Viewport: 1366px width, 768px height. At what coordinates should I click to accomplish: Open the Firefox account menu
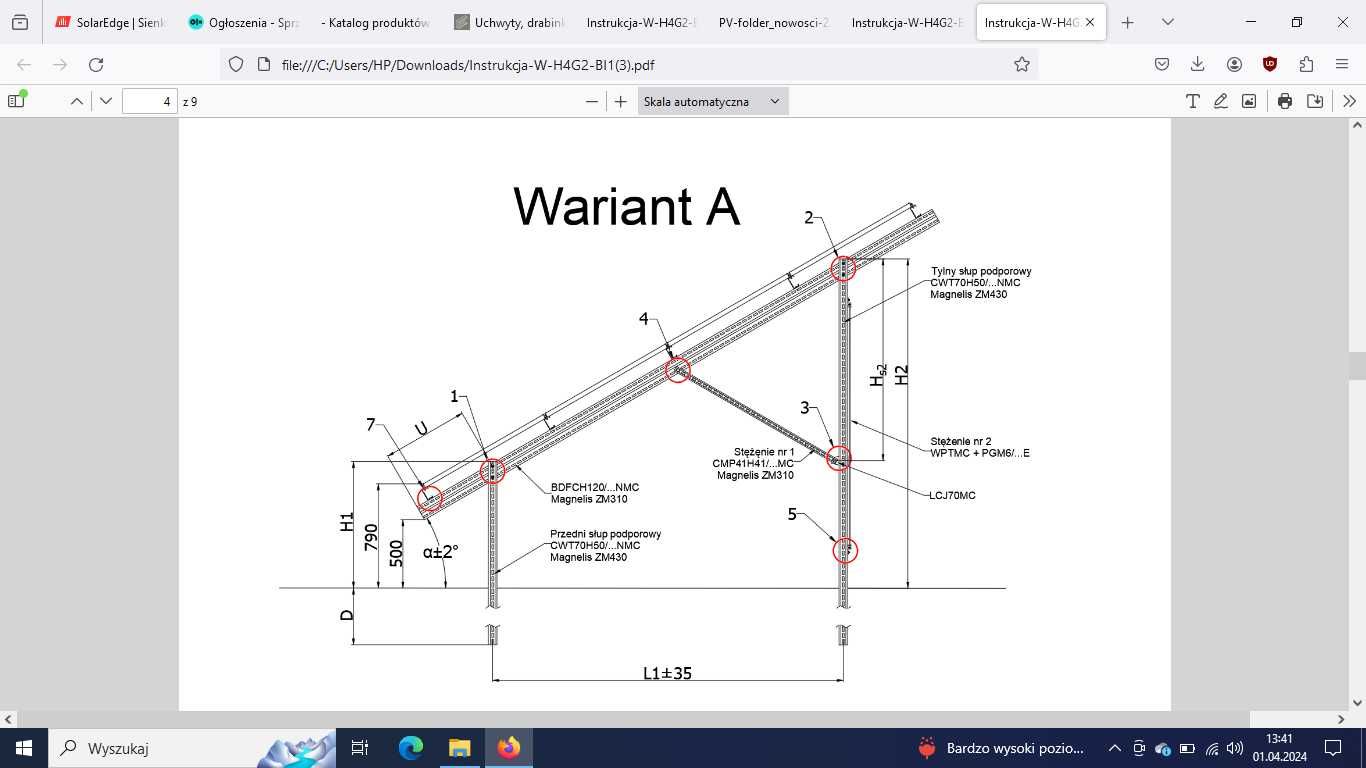1234,64
